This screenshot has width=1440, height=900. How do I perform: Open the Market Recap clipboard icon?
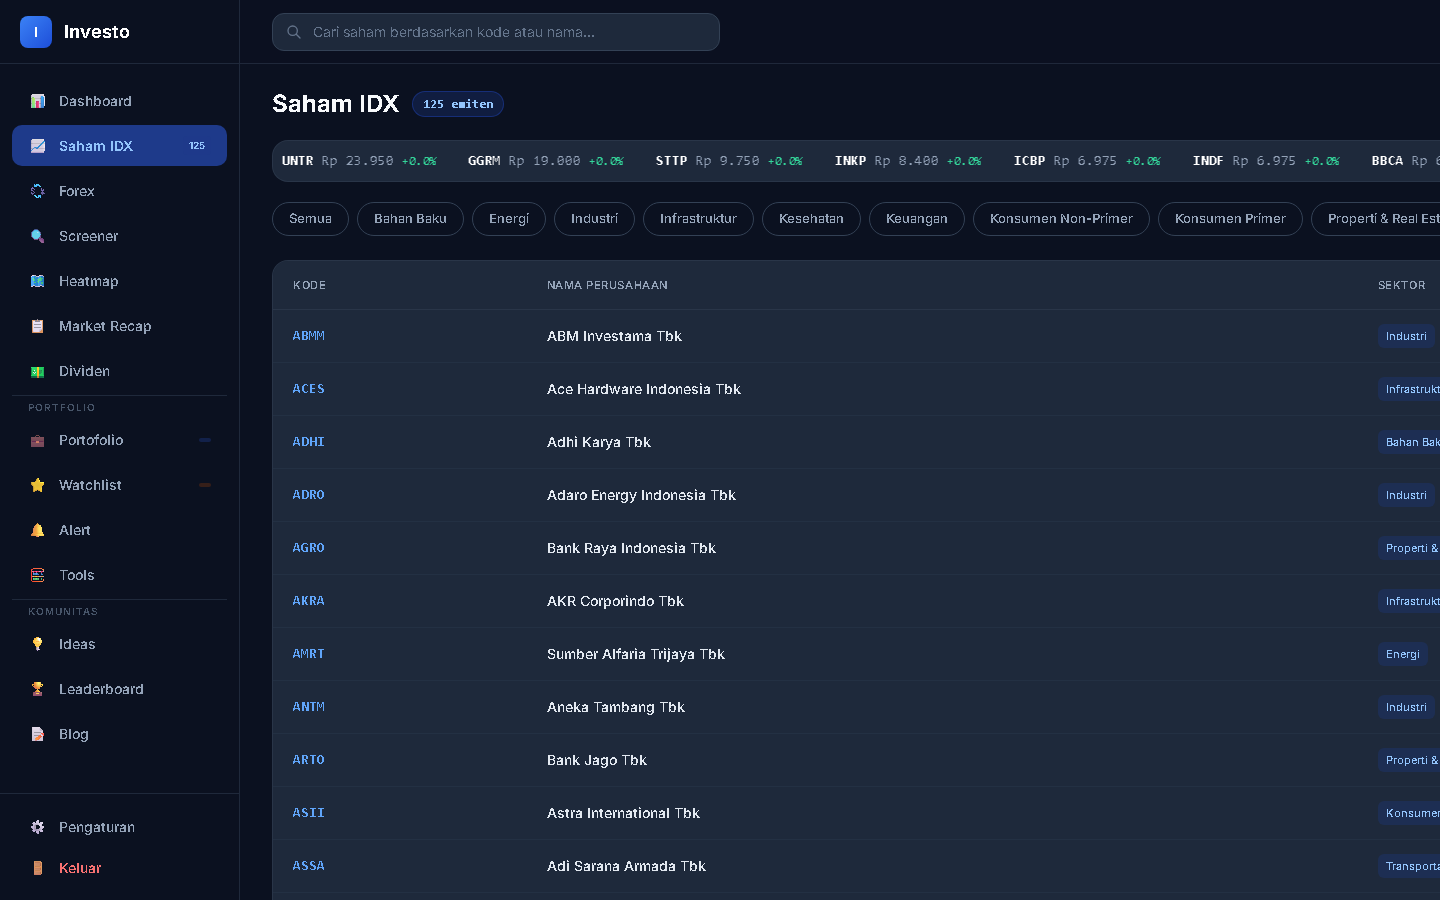tap(38, 326)
